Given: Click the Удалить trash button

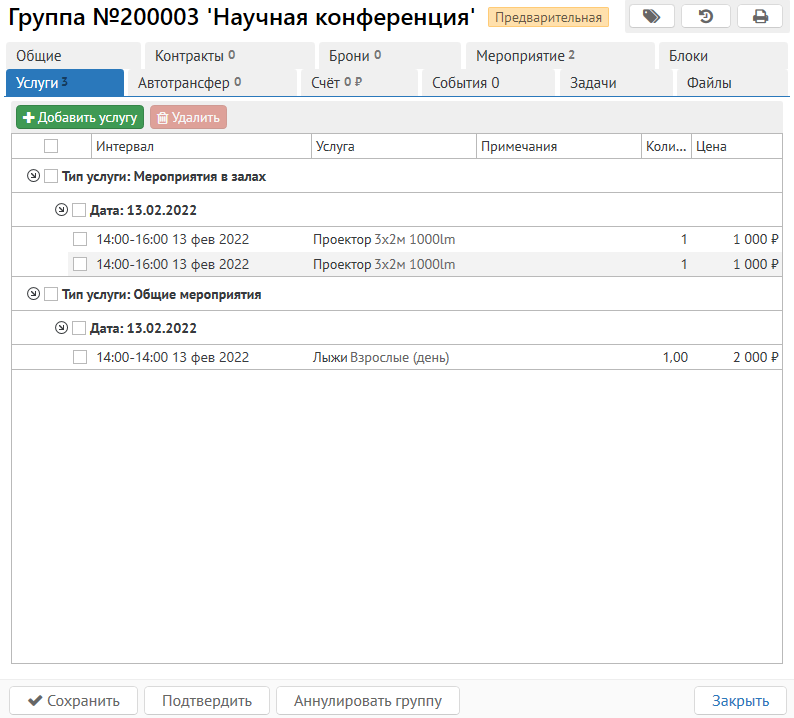Looking at the screenshot, I should click(188, 118).
